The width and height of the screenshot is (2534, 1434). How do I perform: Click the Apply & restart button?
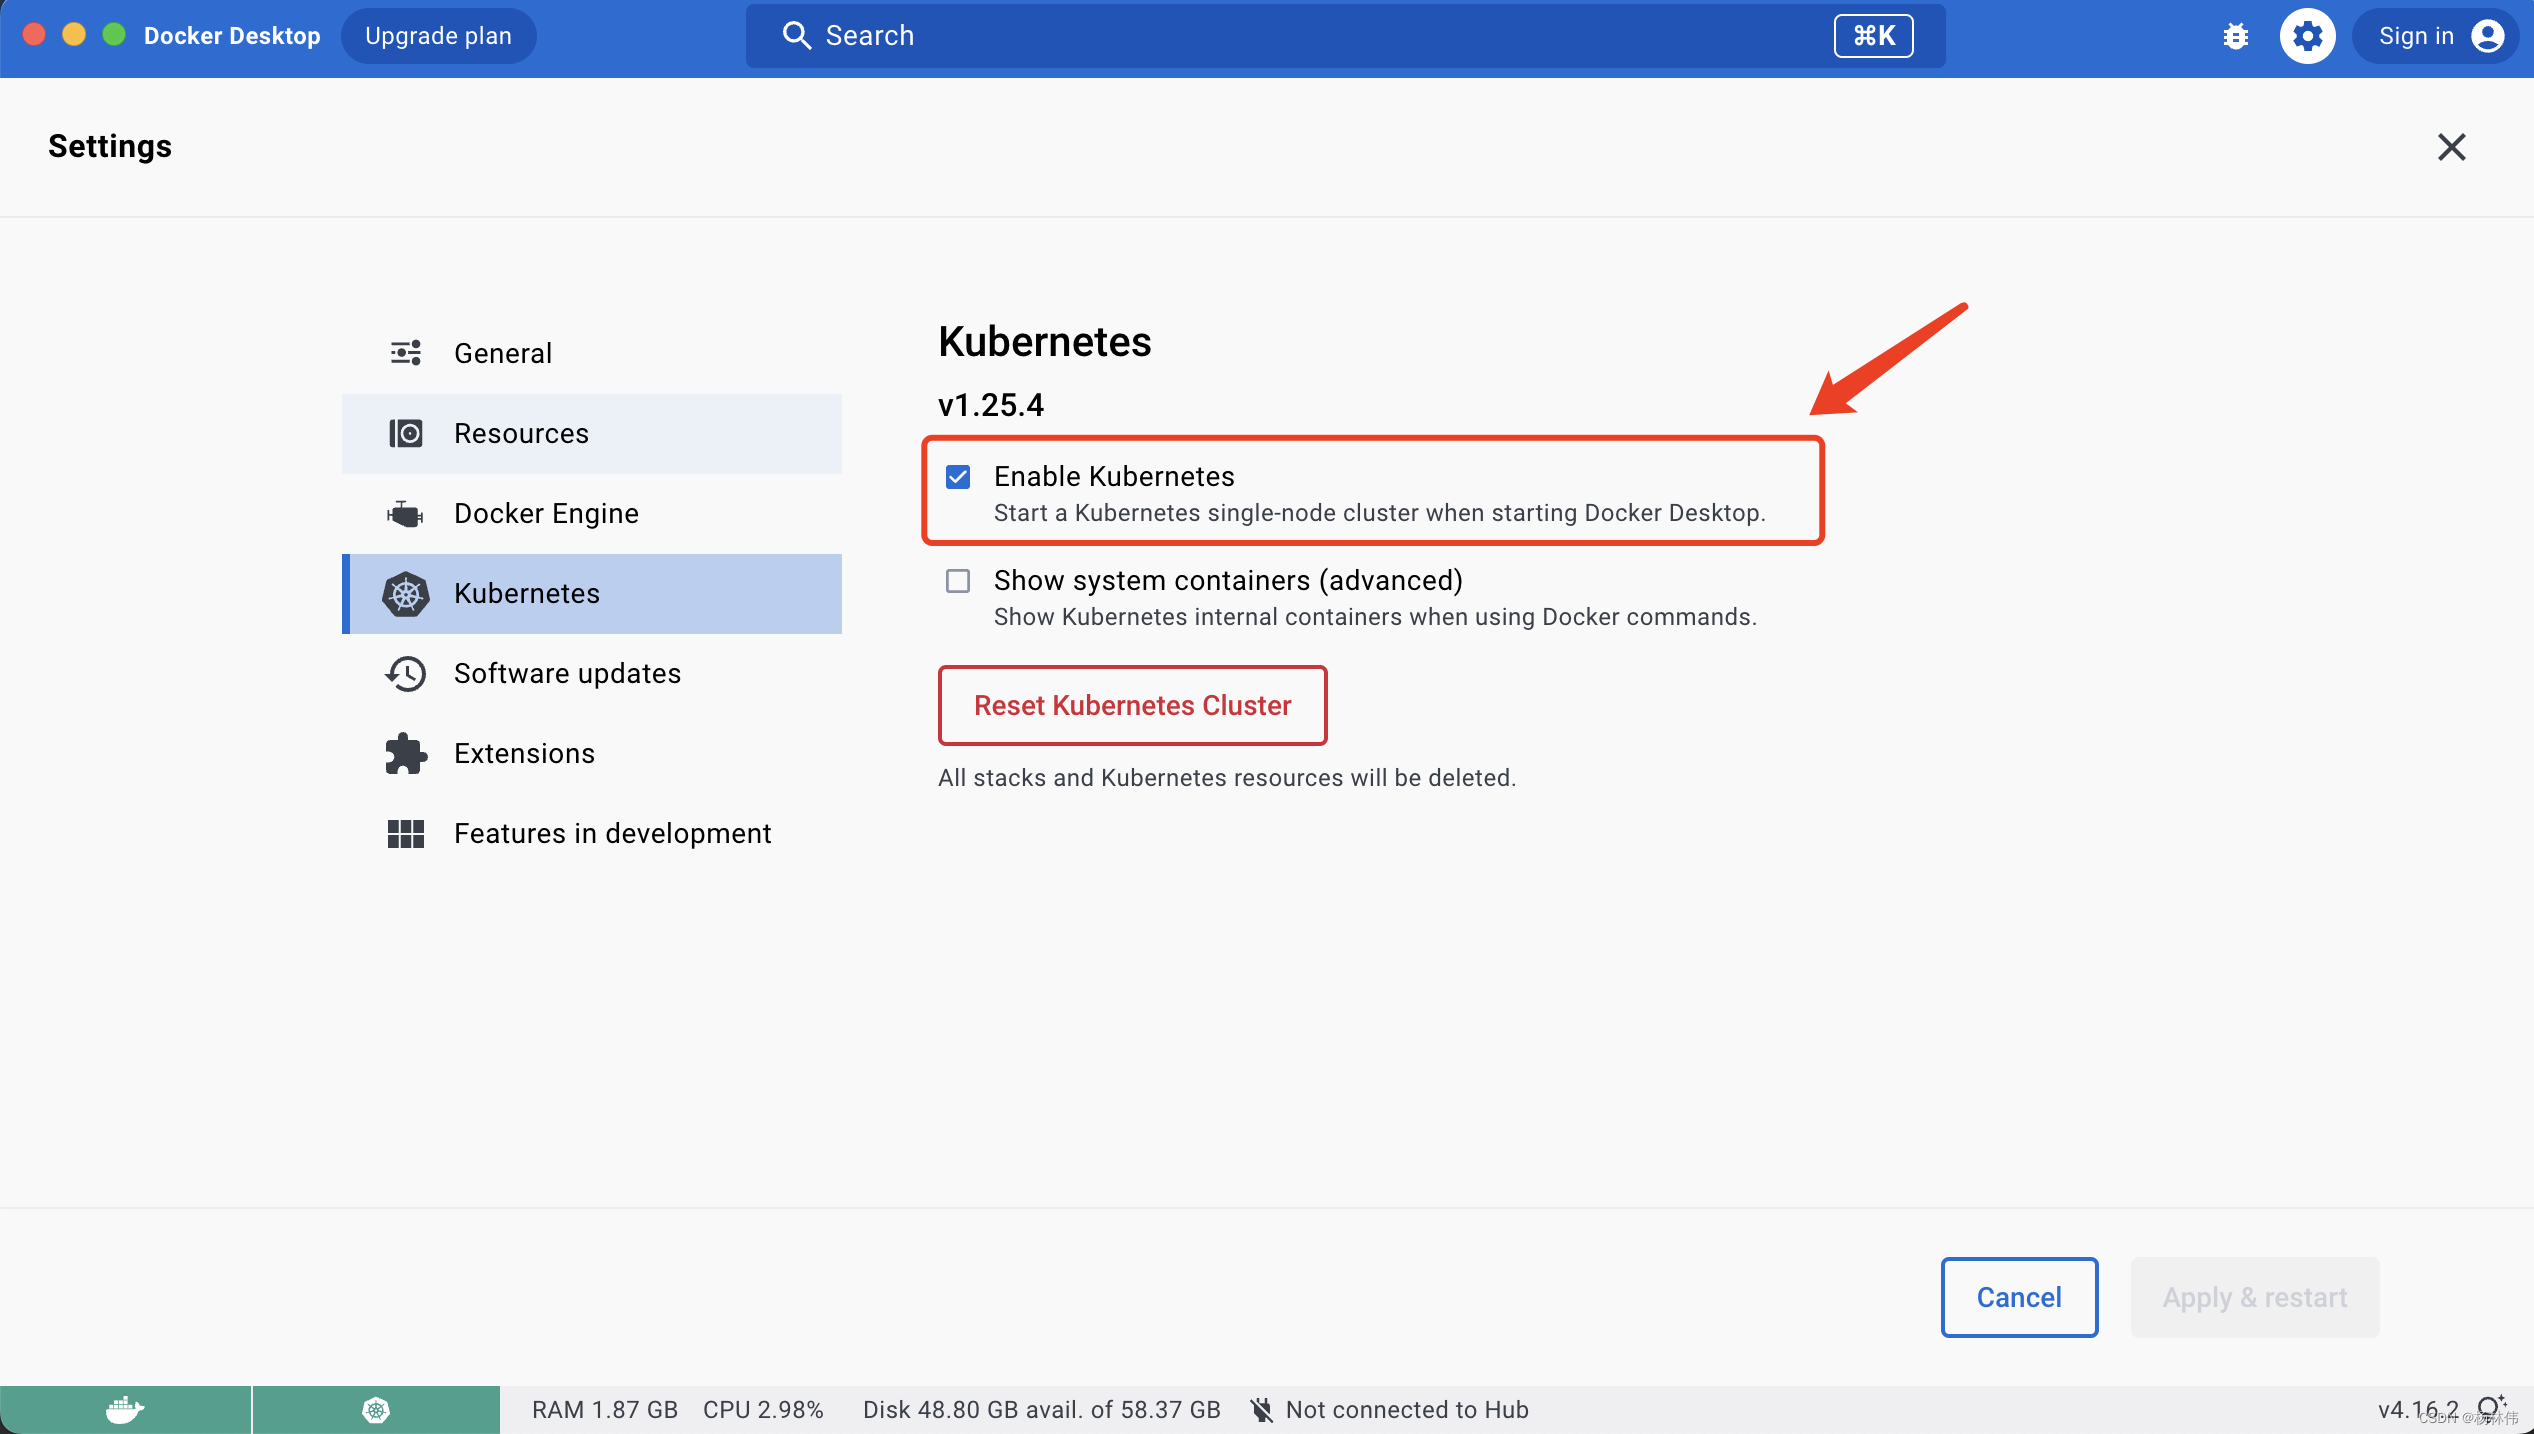2254,1297
